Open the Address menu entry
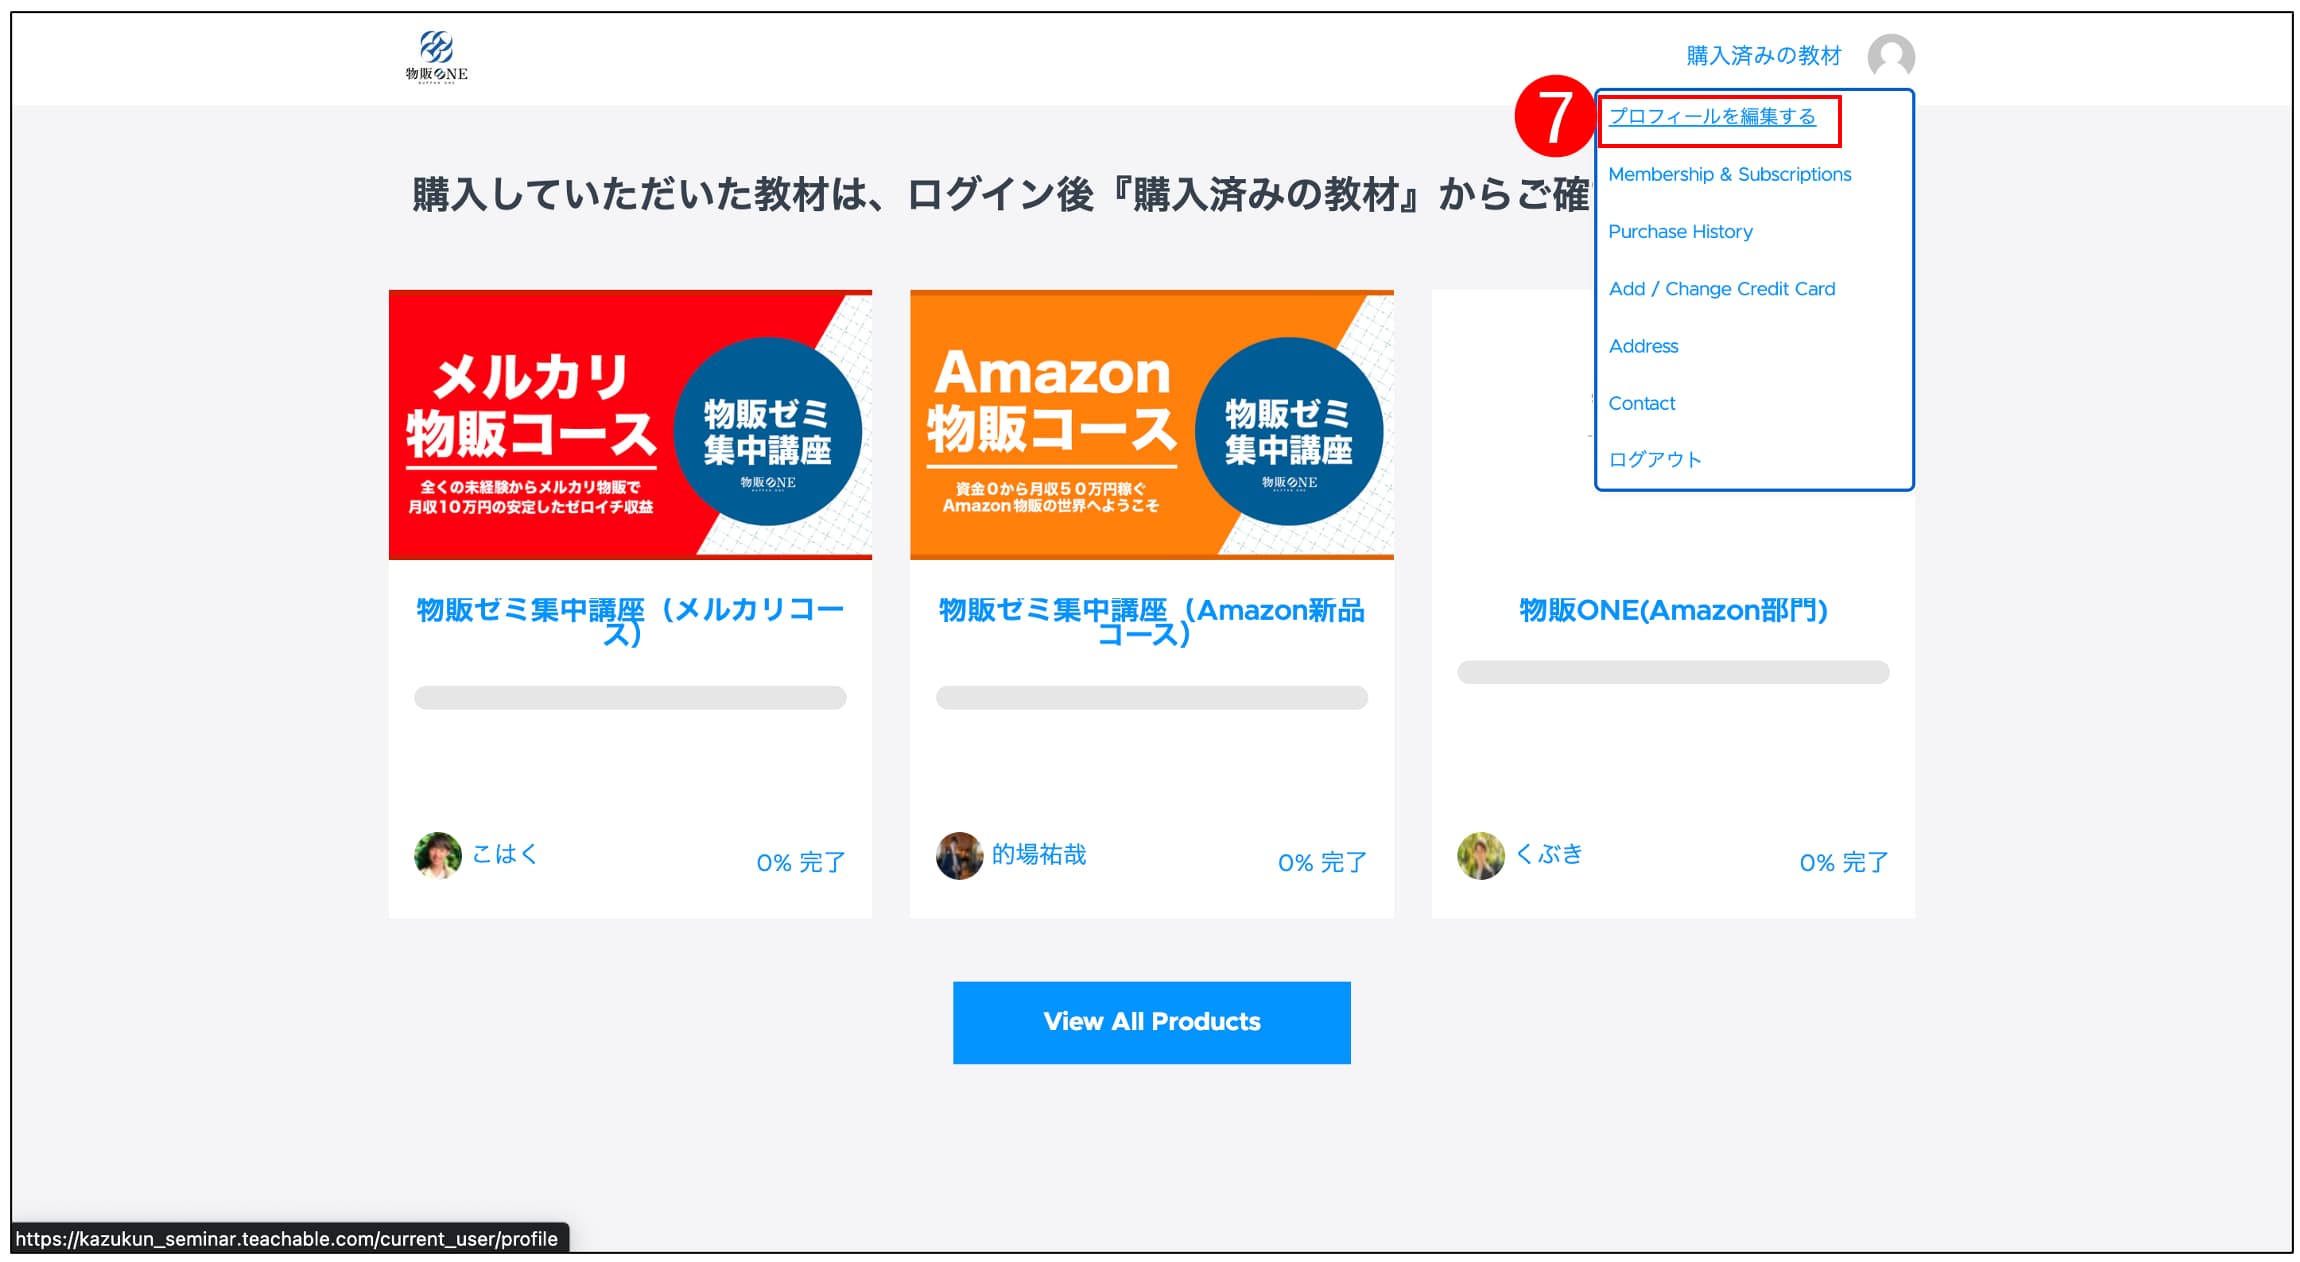The image size is (2300, 1262). 1643,346
